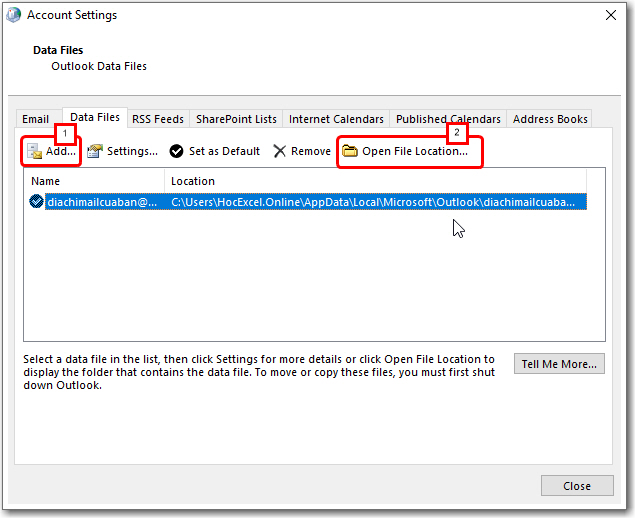Open the RSS Feeds tab
This screenshot has width=635, height=518.
[x=158, y=119]
